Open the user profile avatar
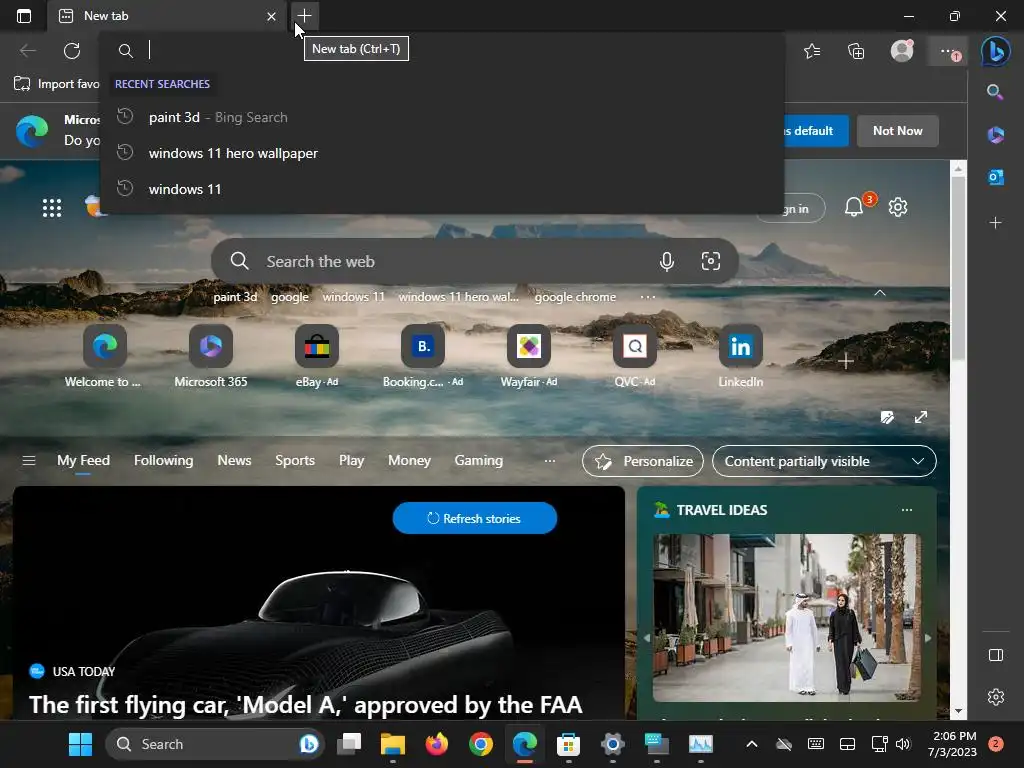Screen dimensions: 1024x768 click(902, 50)
